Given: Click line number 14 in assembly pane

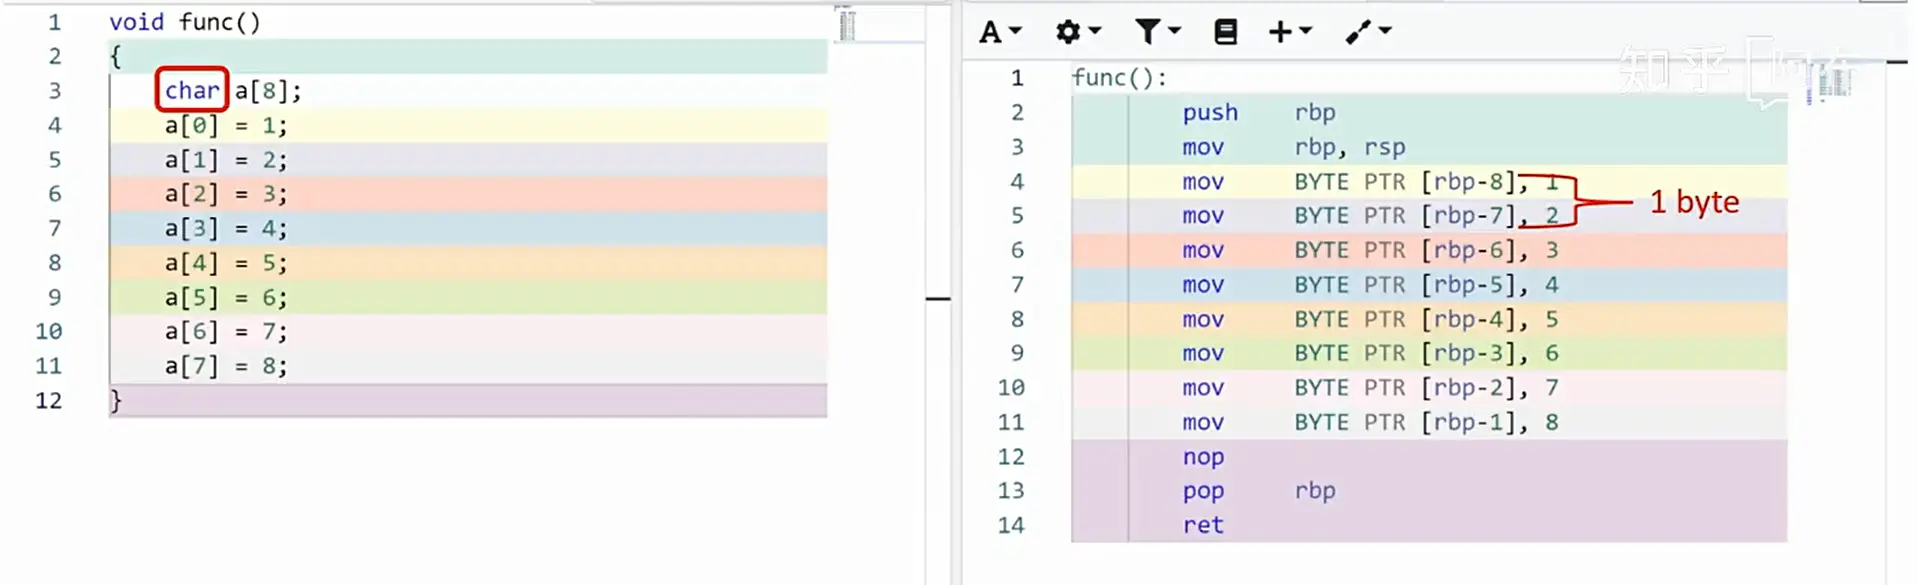Looking at the screenshot, I should click(x=1011, y=525).
